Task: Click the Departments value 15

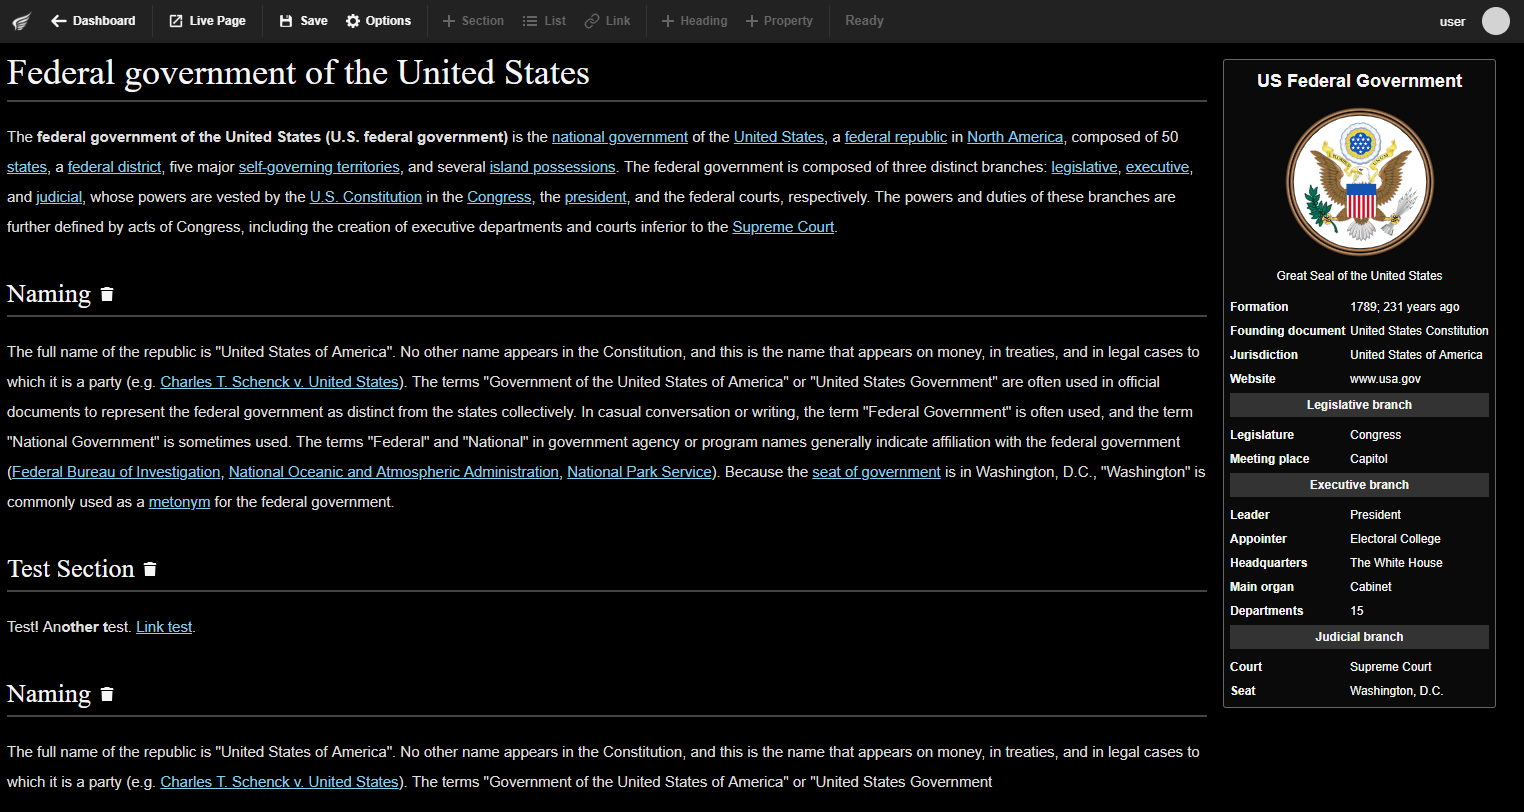Action: point(1357,611)
